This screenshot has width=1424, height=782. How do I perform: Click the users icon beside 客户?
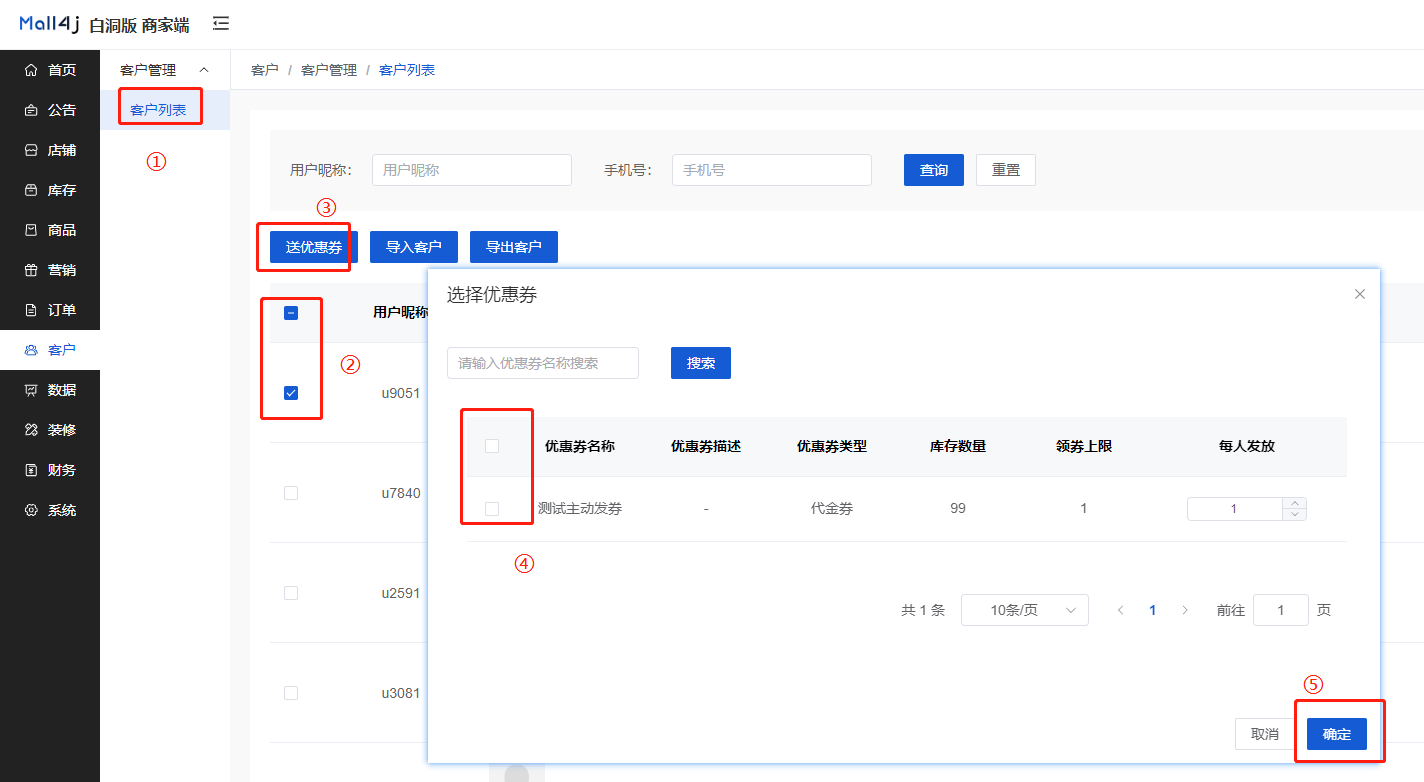tap(31, 350)
